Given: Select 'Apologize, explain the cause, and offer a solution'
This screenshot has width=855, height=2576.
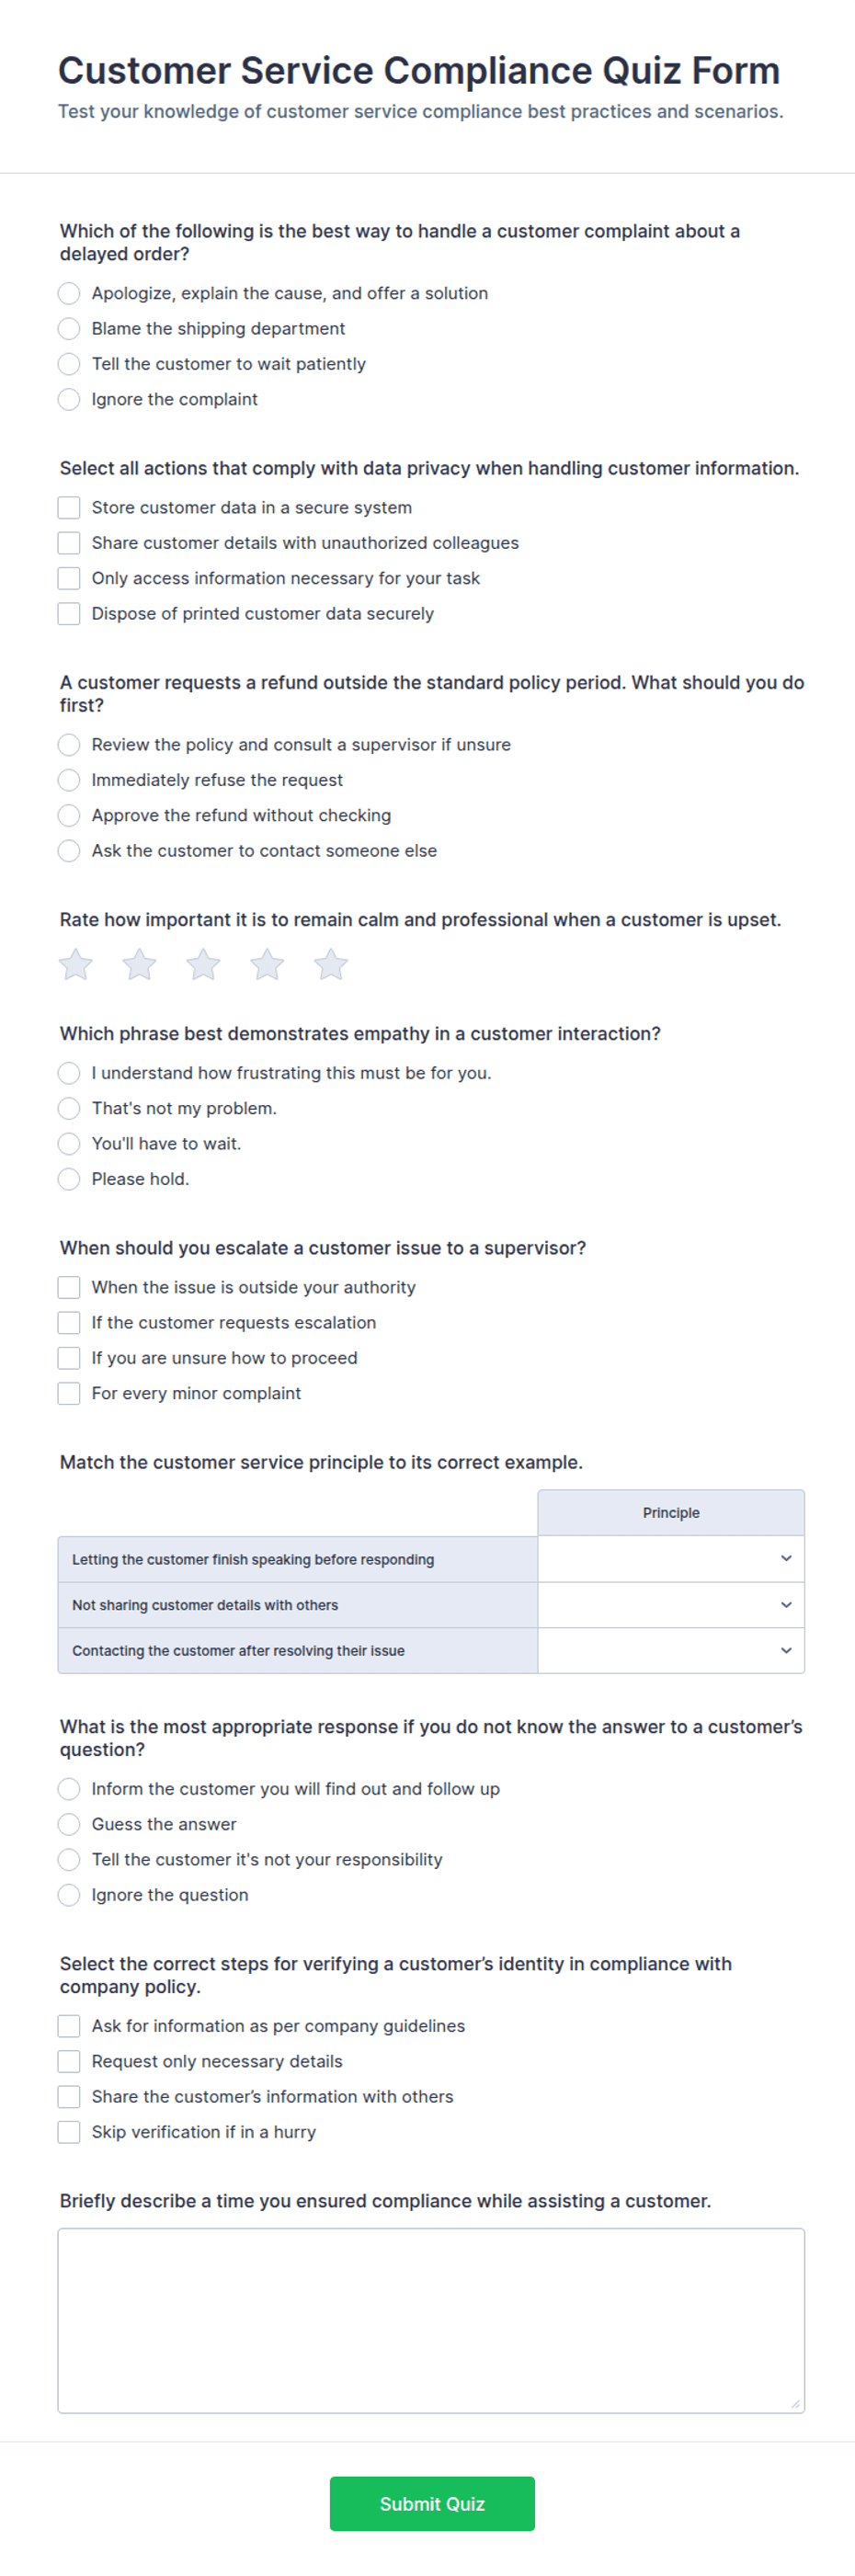Looking at the screenshot, I should coord(69,293).
